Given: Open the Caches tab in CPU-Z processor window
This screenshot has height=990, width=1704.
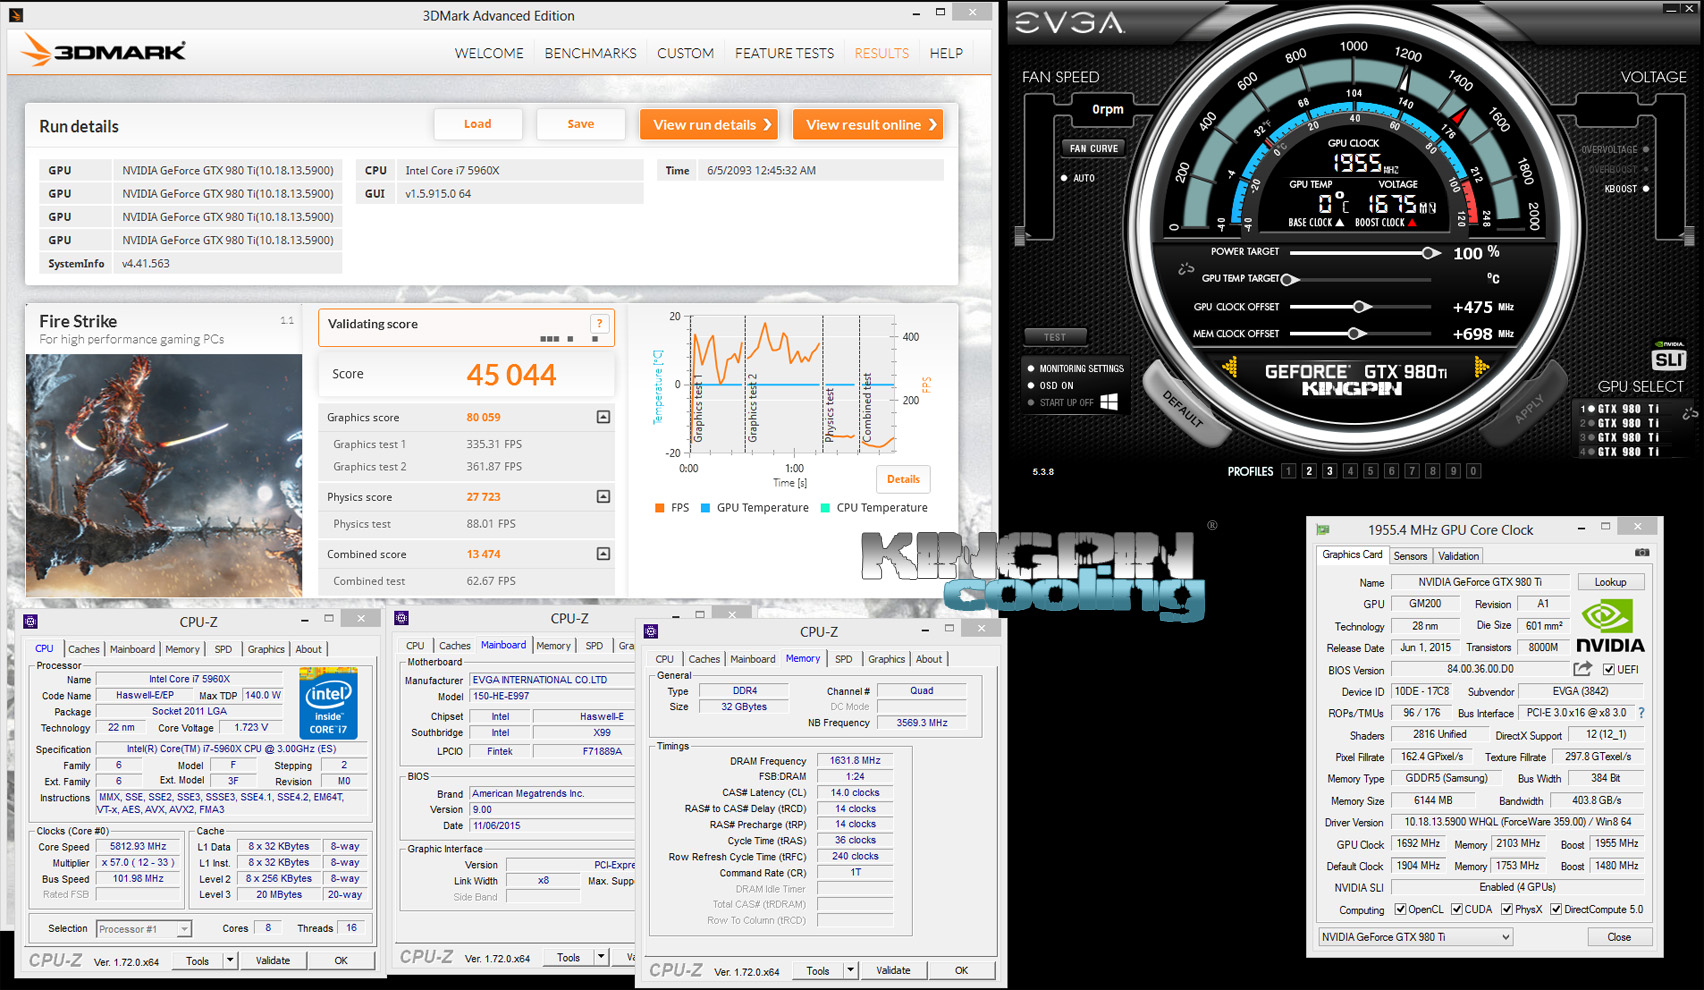Looking at the screenshot, I should tap(84, 649).
